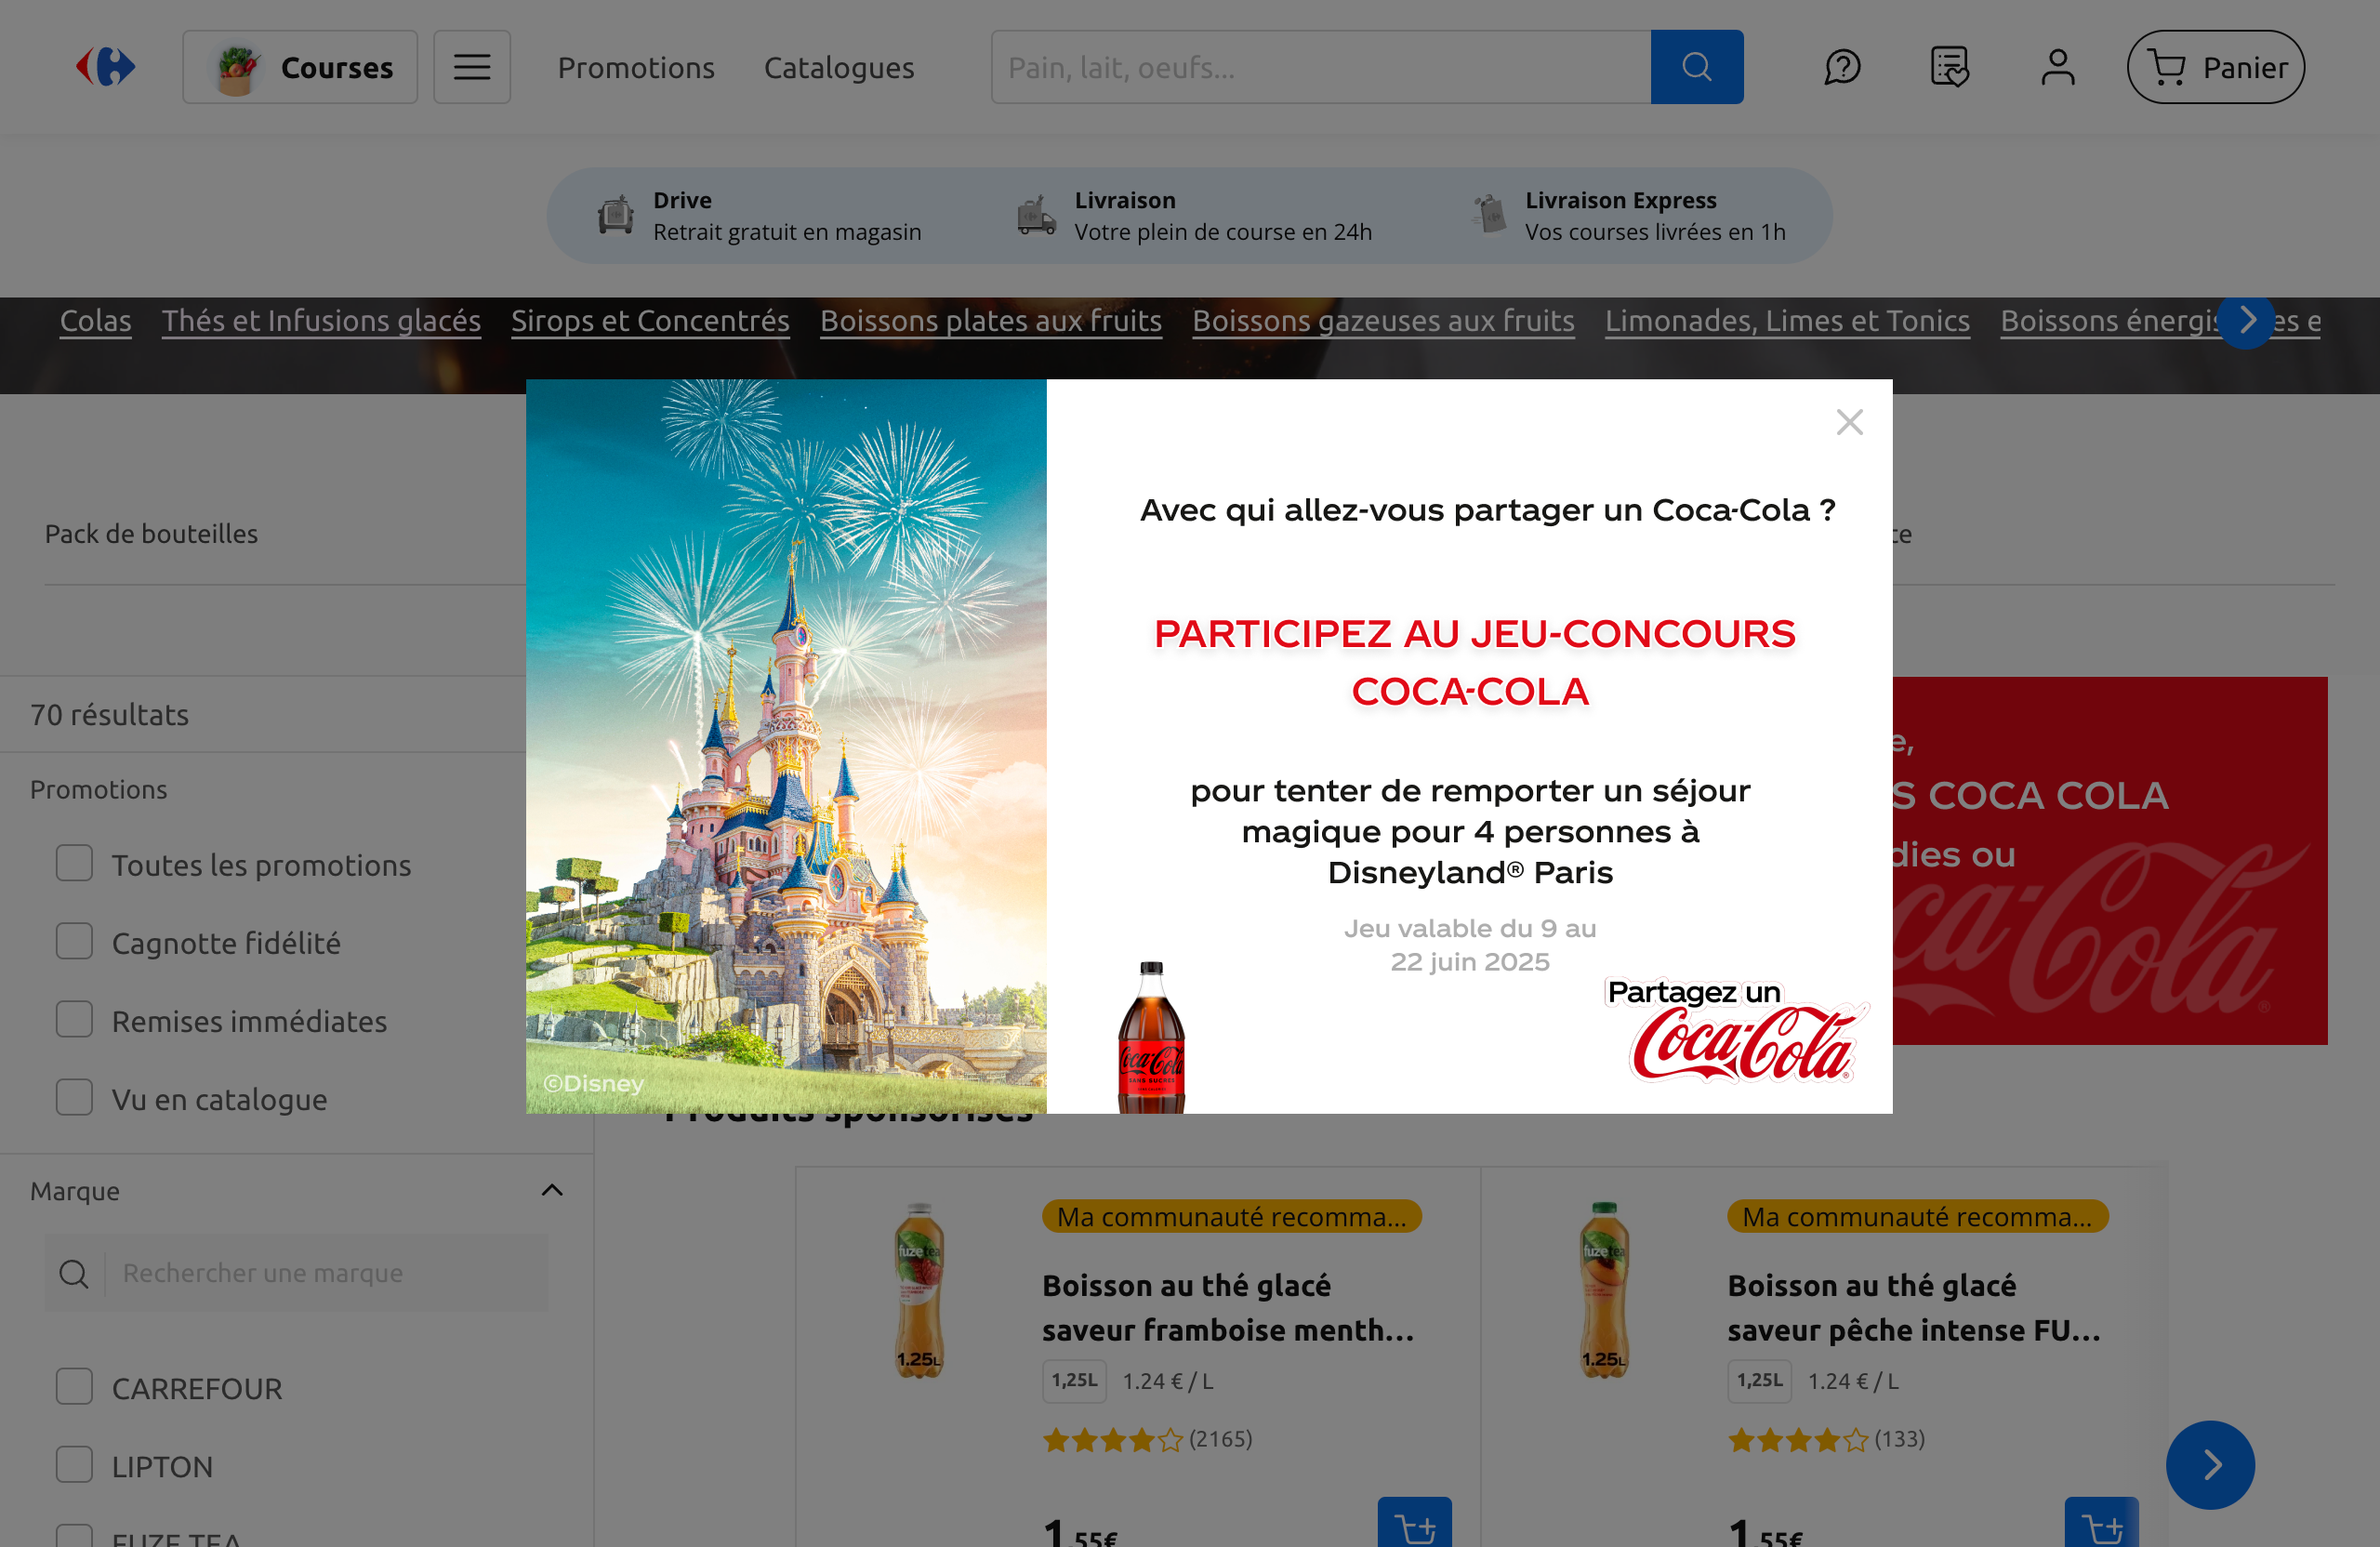The width and height of the screenshot is (2380, 1547).
Task: Collapse the Marque filter section
Action: [552, 1190]
